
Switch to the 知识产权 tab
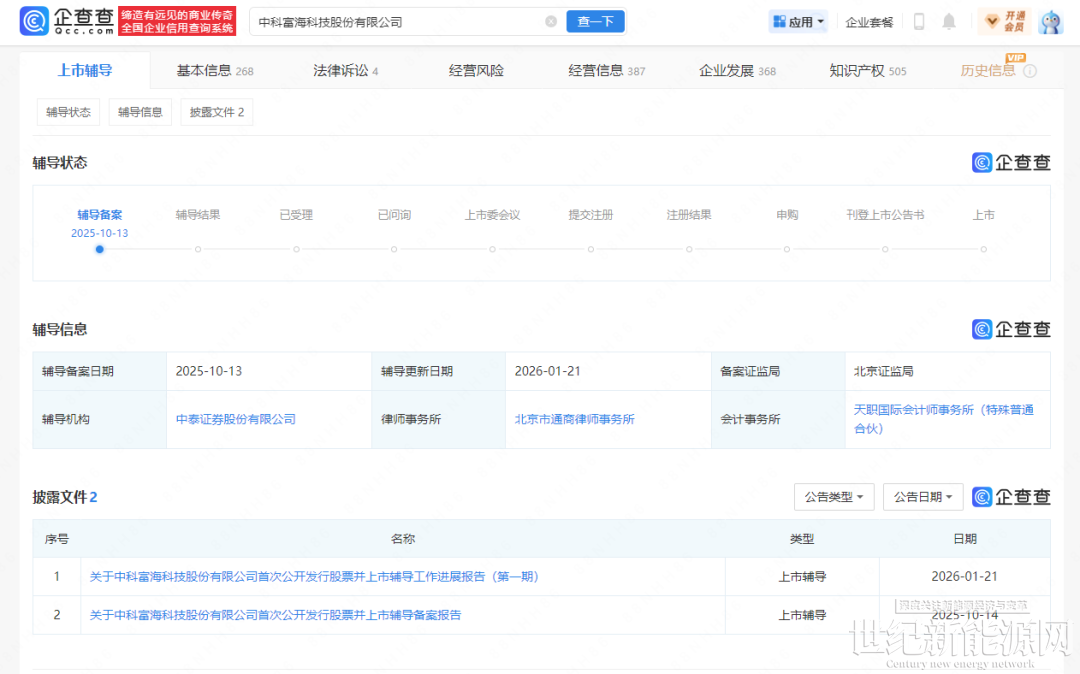[867, 71]
